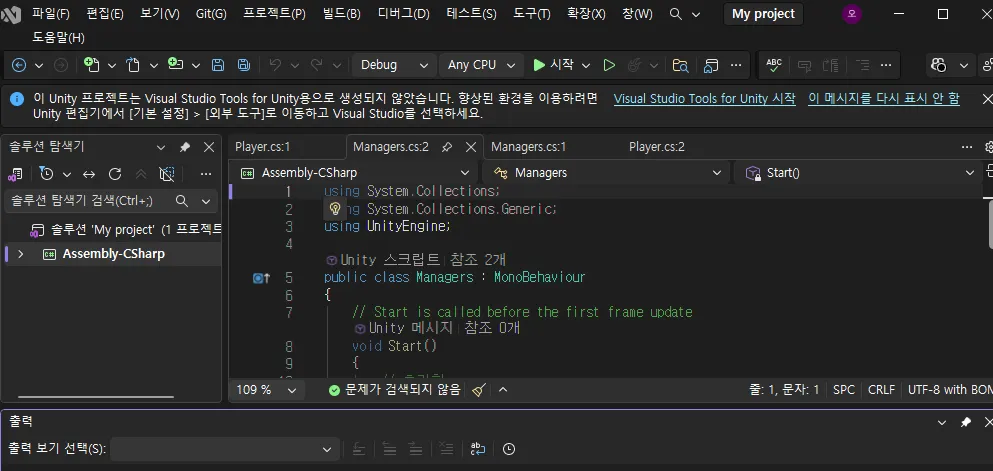Open the 출력 보기 선택 combo box

tap(224, 449)
